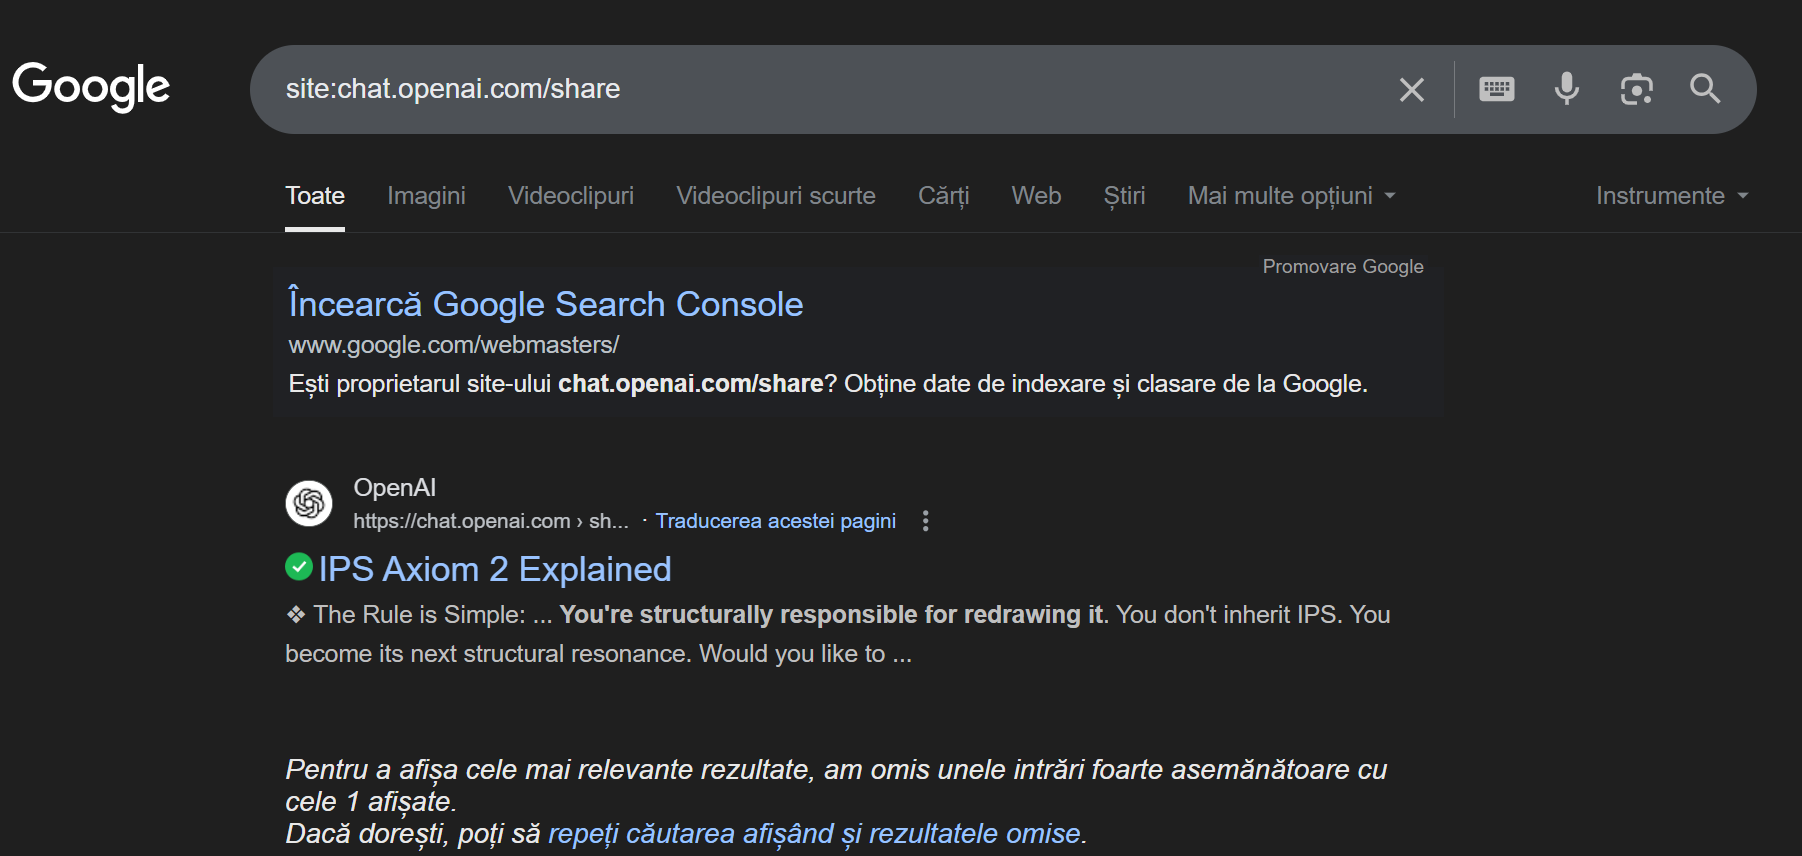Expand the Instrumente dropdown
1802x856 pixels.
pyautogui.click(x=1672, y=196)
